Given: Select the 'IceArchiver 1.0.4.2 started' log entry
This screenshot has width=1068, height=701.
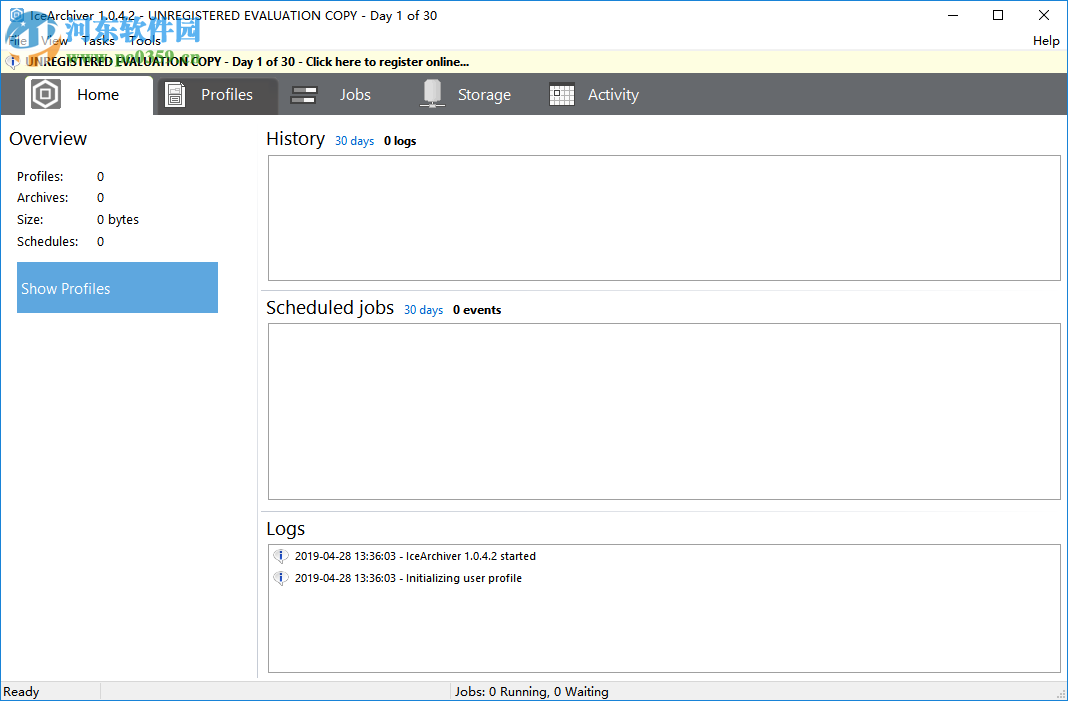Looking at the screenshot, I should click(x=415, y=556).
